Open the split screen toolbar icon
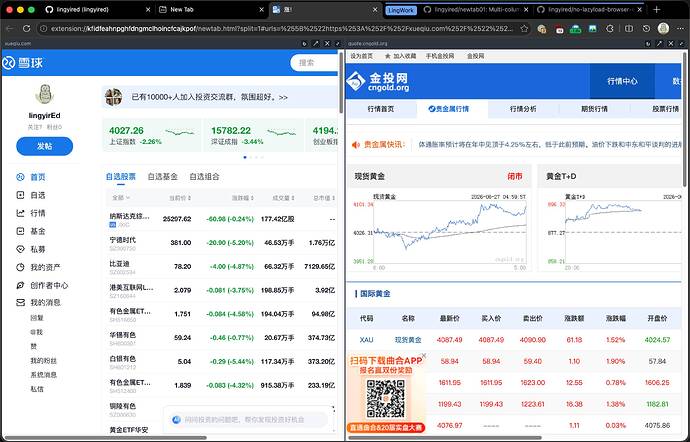Screen dimensions: 690x442 point(629,29)
